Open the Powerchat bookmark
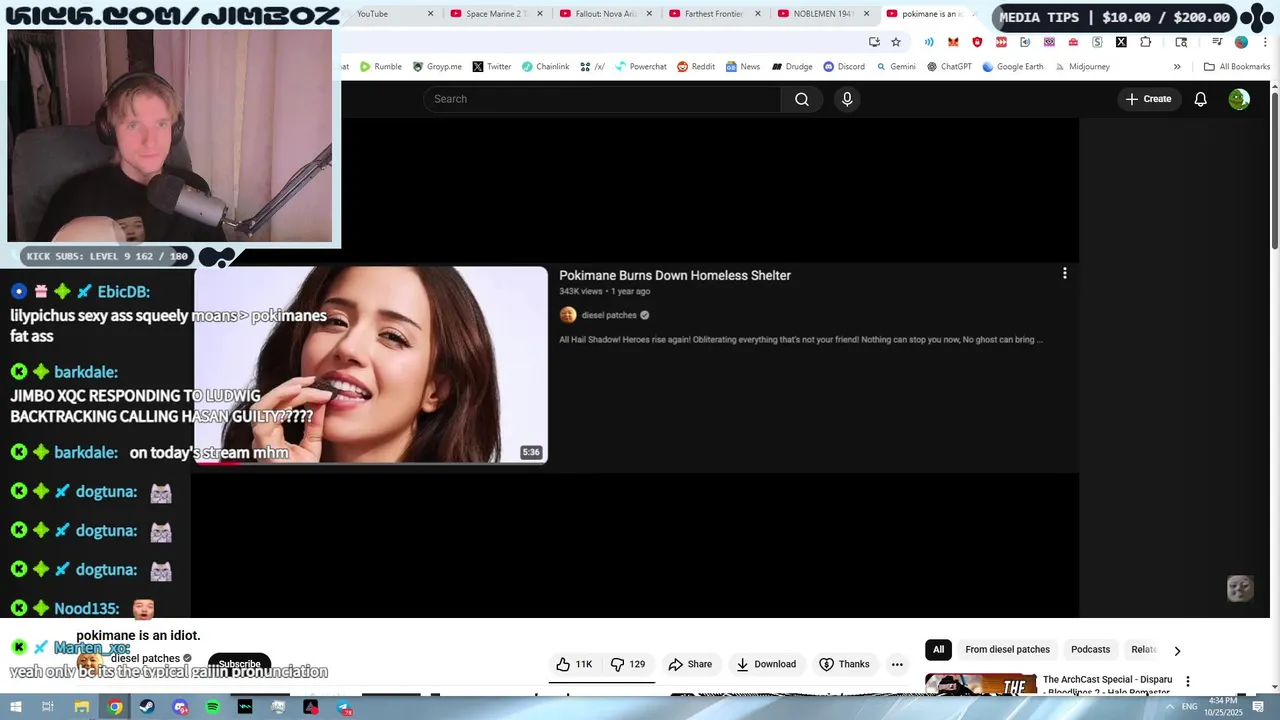Image resolution: width=1280 pixels, height=720 pixels. point(640,67)
